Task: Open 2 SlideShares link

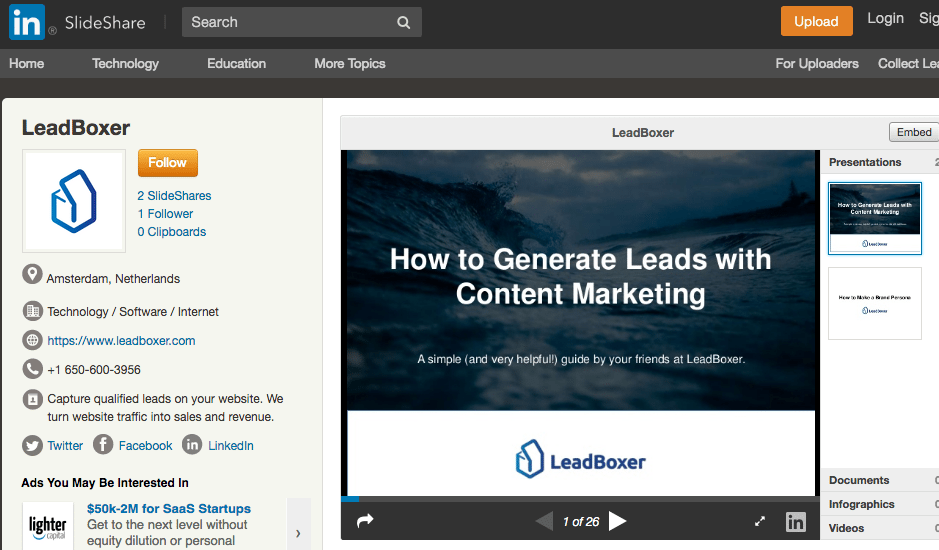Action: pos(174,196)
